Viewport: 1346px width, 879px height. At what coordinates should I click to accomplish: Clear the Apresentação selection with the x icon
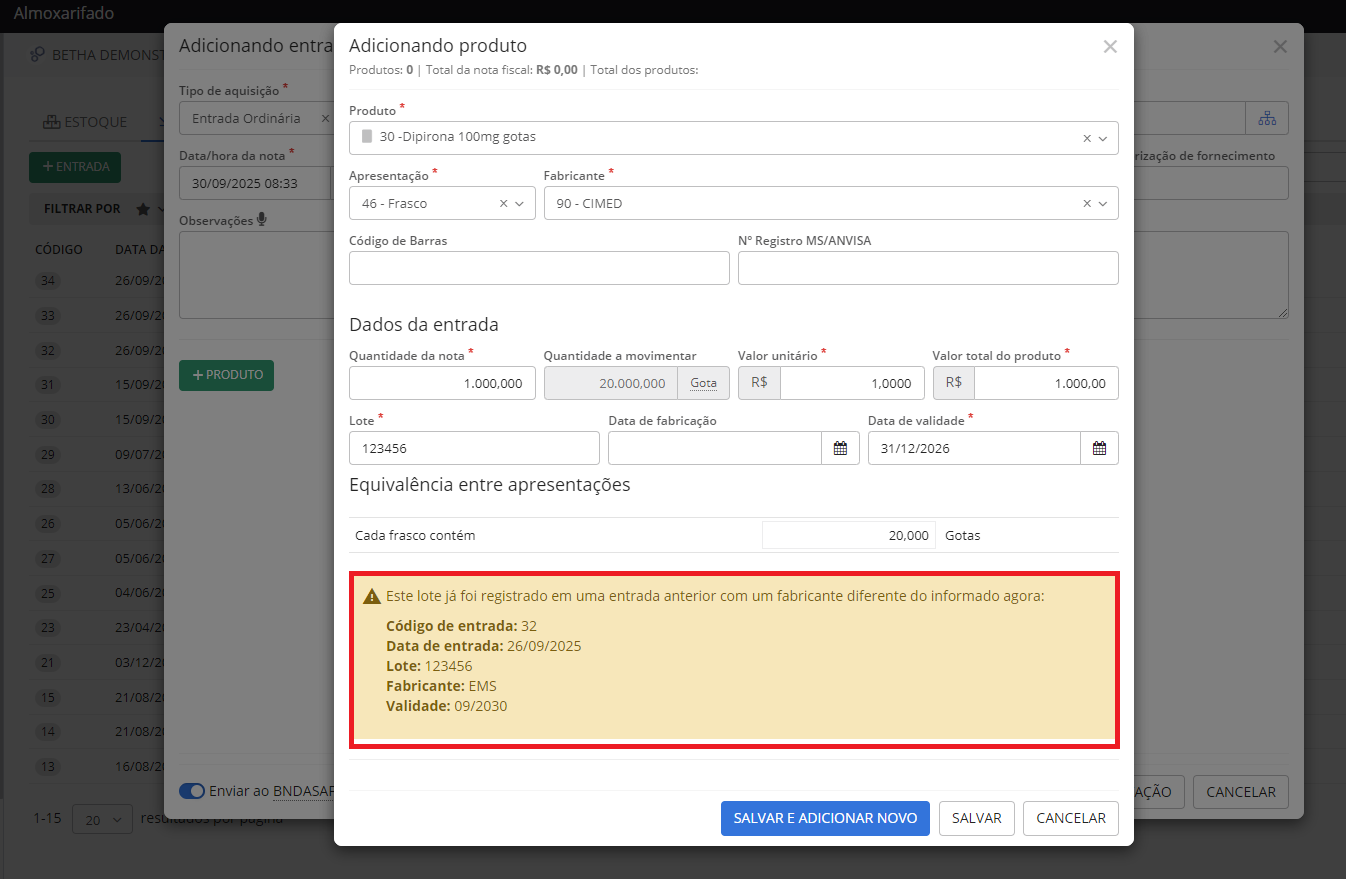[x=504, y=204]
